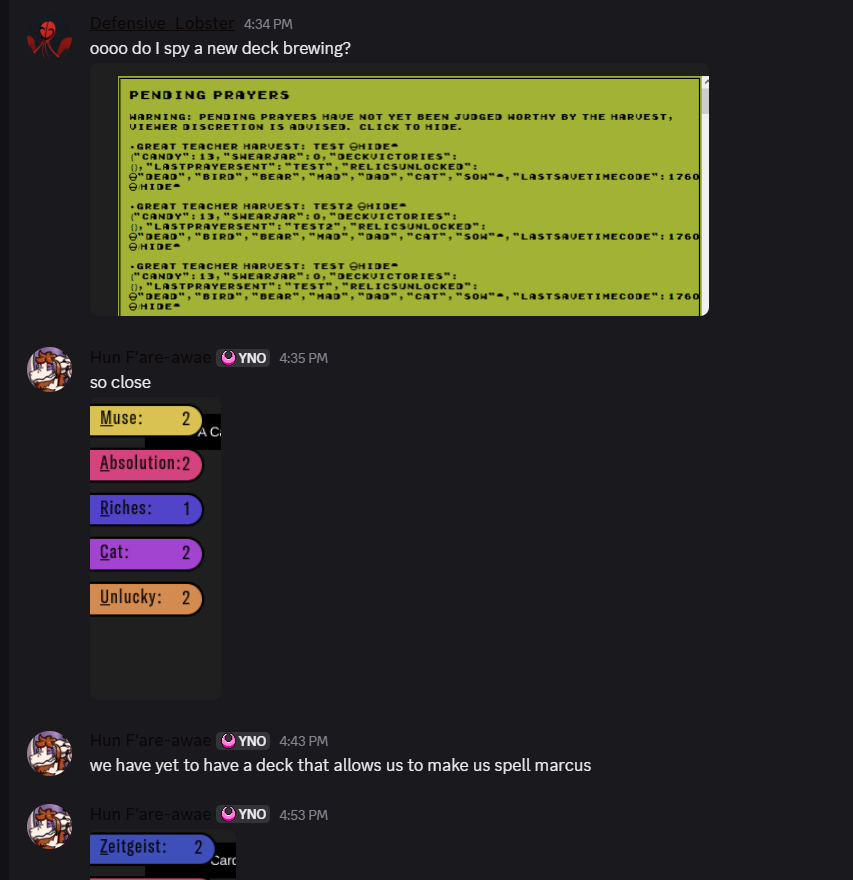The image size is (853, 880).
Task: Open the Pending Prayers screenshot attachment
Action: (398, 190)
